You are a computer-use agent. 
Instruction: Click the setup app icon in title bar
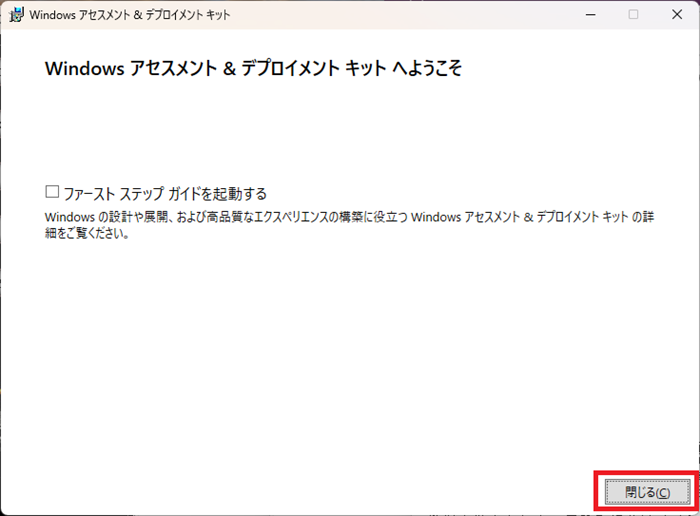(x=16, y=15)
